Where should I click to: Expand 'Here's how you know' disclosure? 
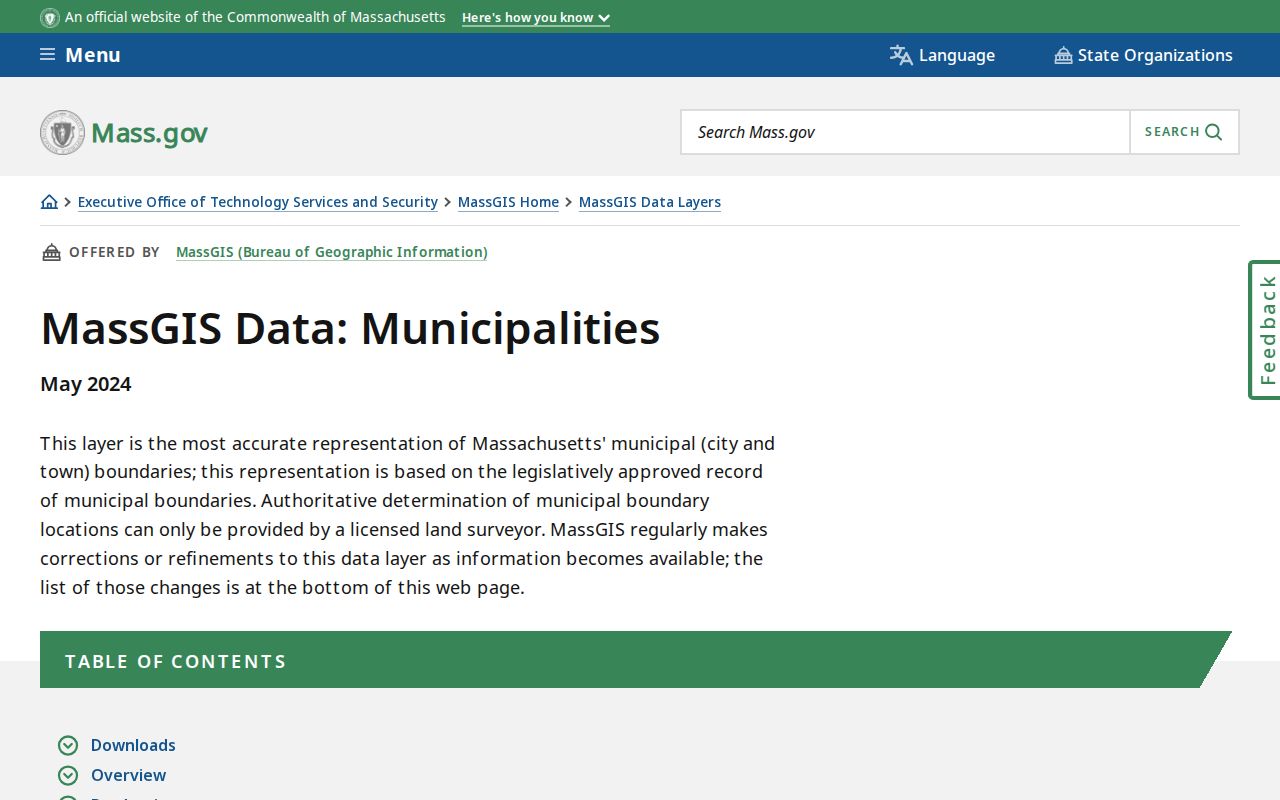536,18
